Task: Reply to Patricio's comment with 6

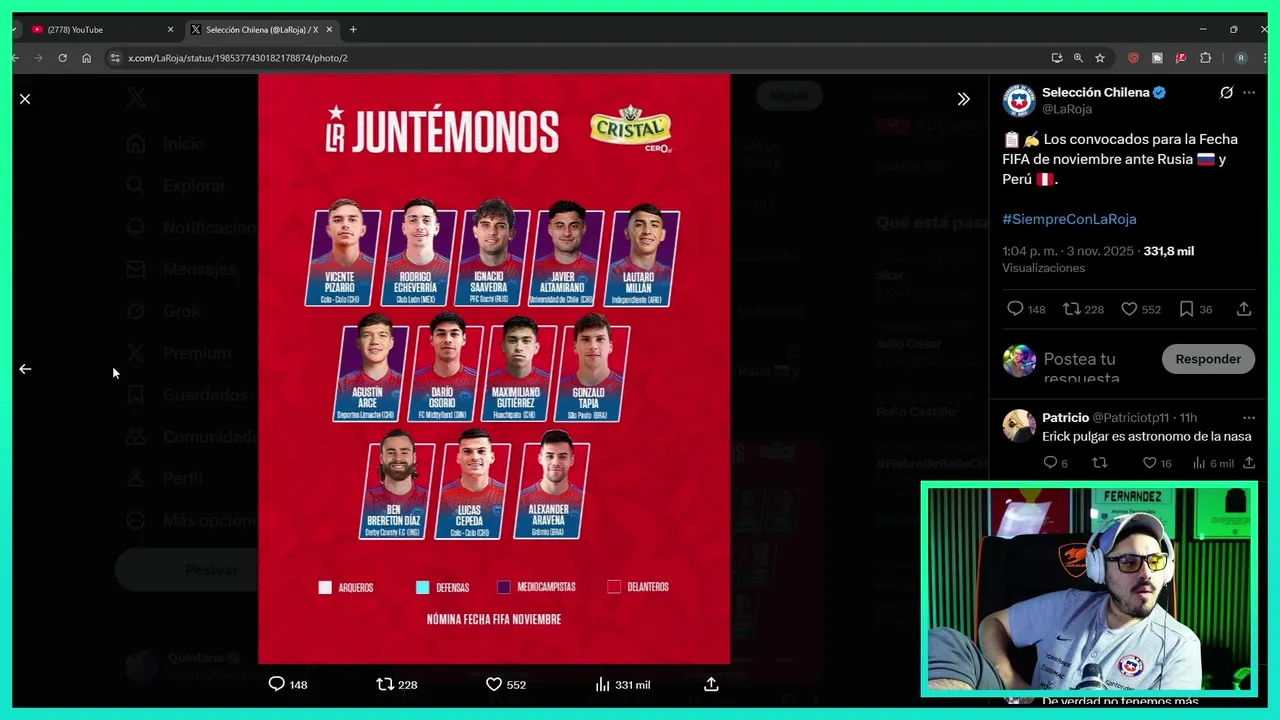Action: click(x=1050, y=463)
